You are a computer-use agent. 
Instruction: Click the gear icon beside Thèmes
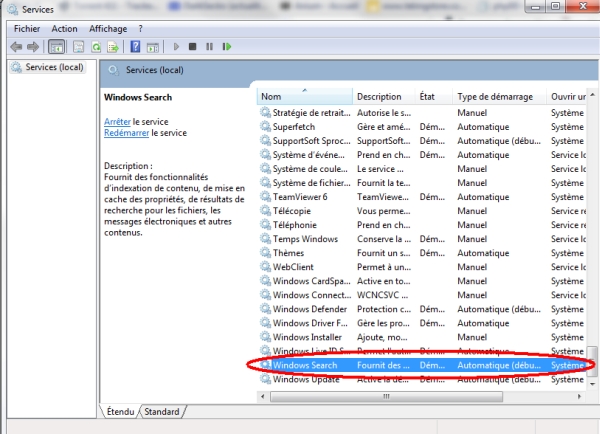tap(265, 253)
